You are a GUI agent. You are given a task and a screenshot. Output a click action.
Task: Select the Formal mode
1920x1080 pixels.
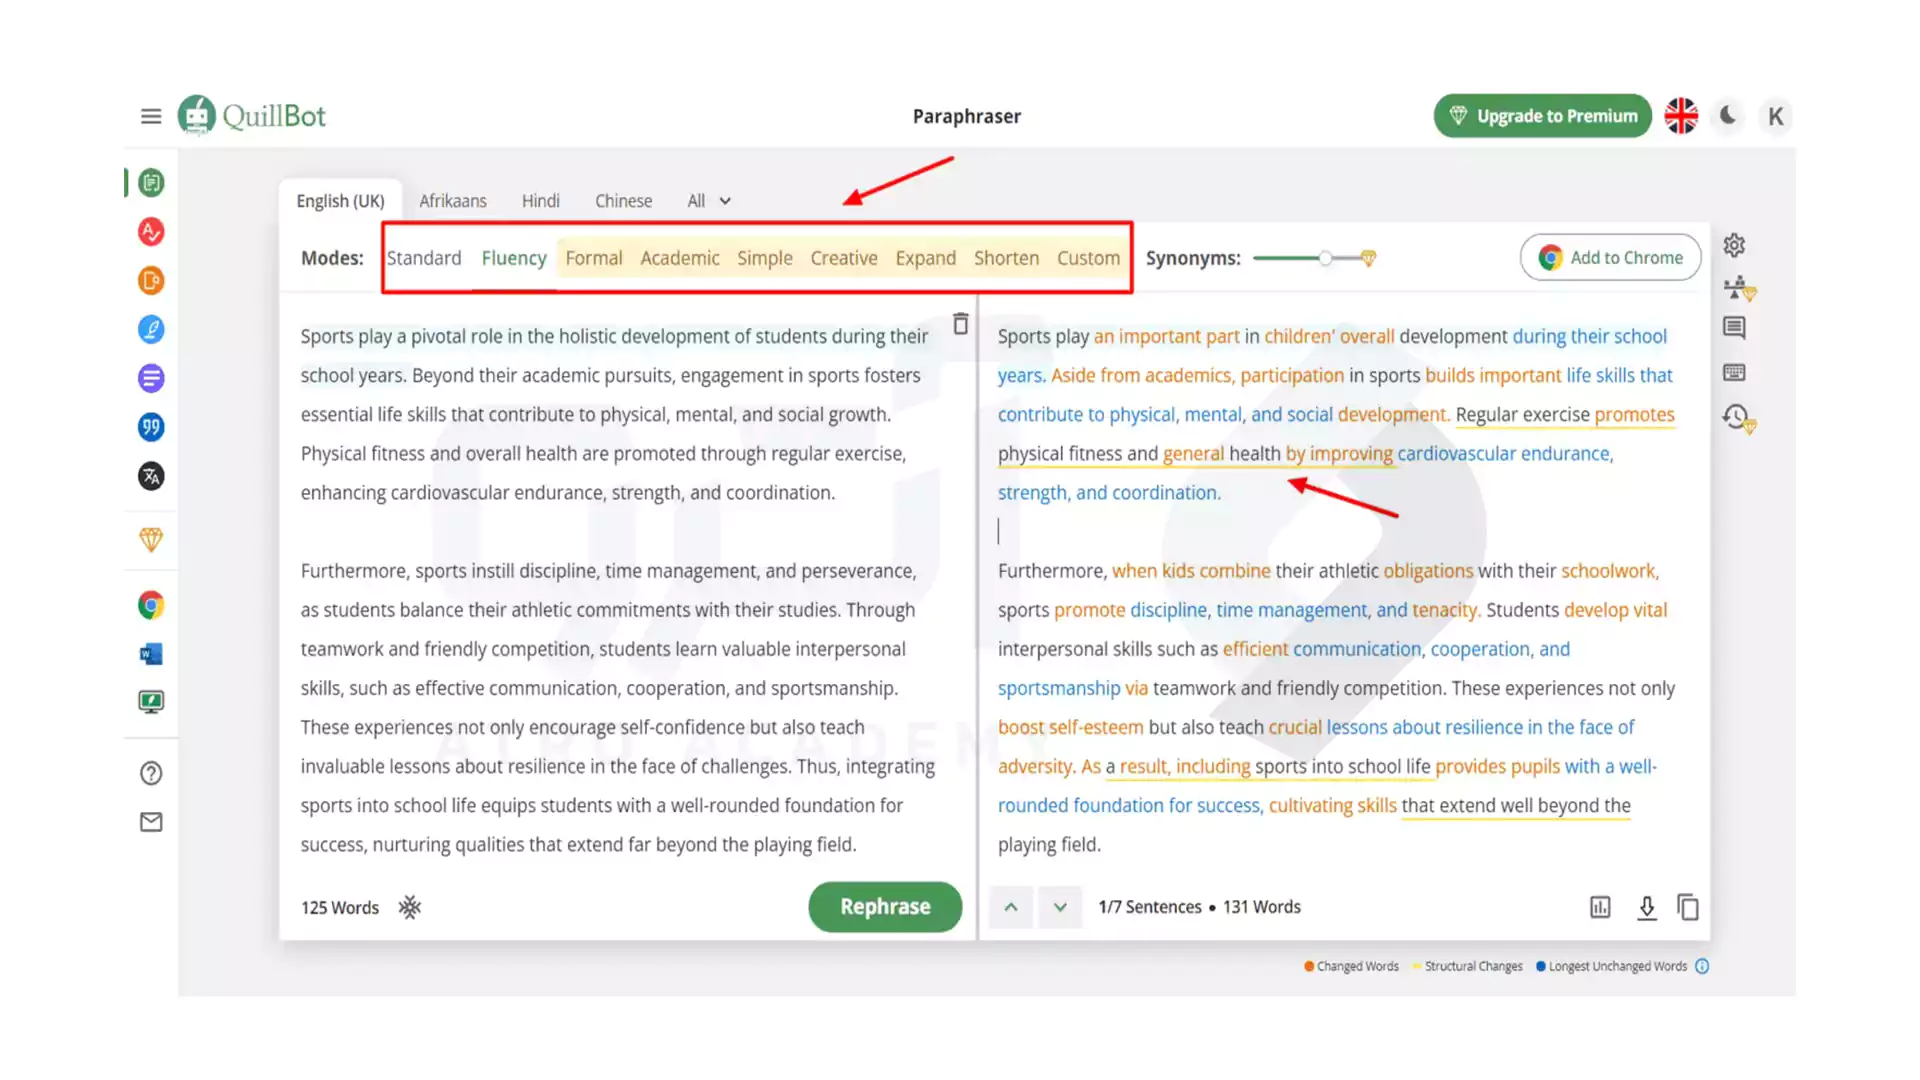point(594,258)
